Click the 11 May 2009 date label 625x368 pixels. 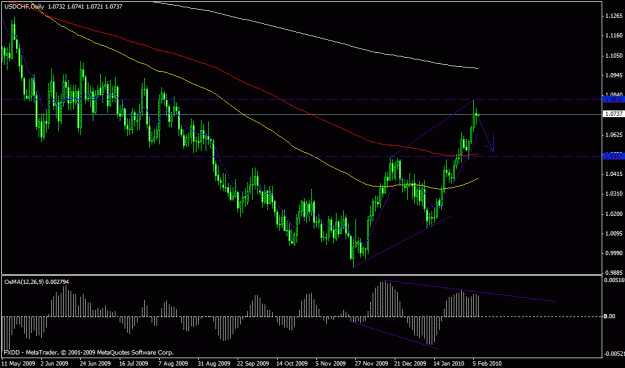(x=18, y=364)
